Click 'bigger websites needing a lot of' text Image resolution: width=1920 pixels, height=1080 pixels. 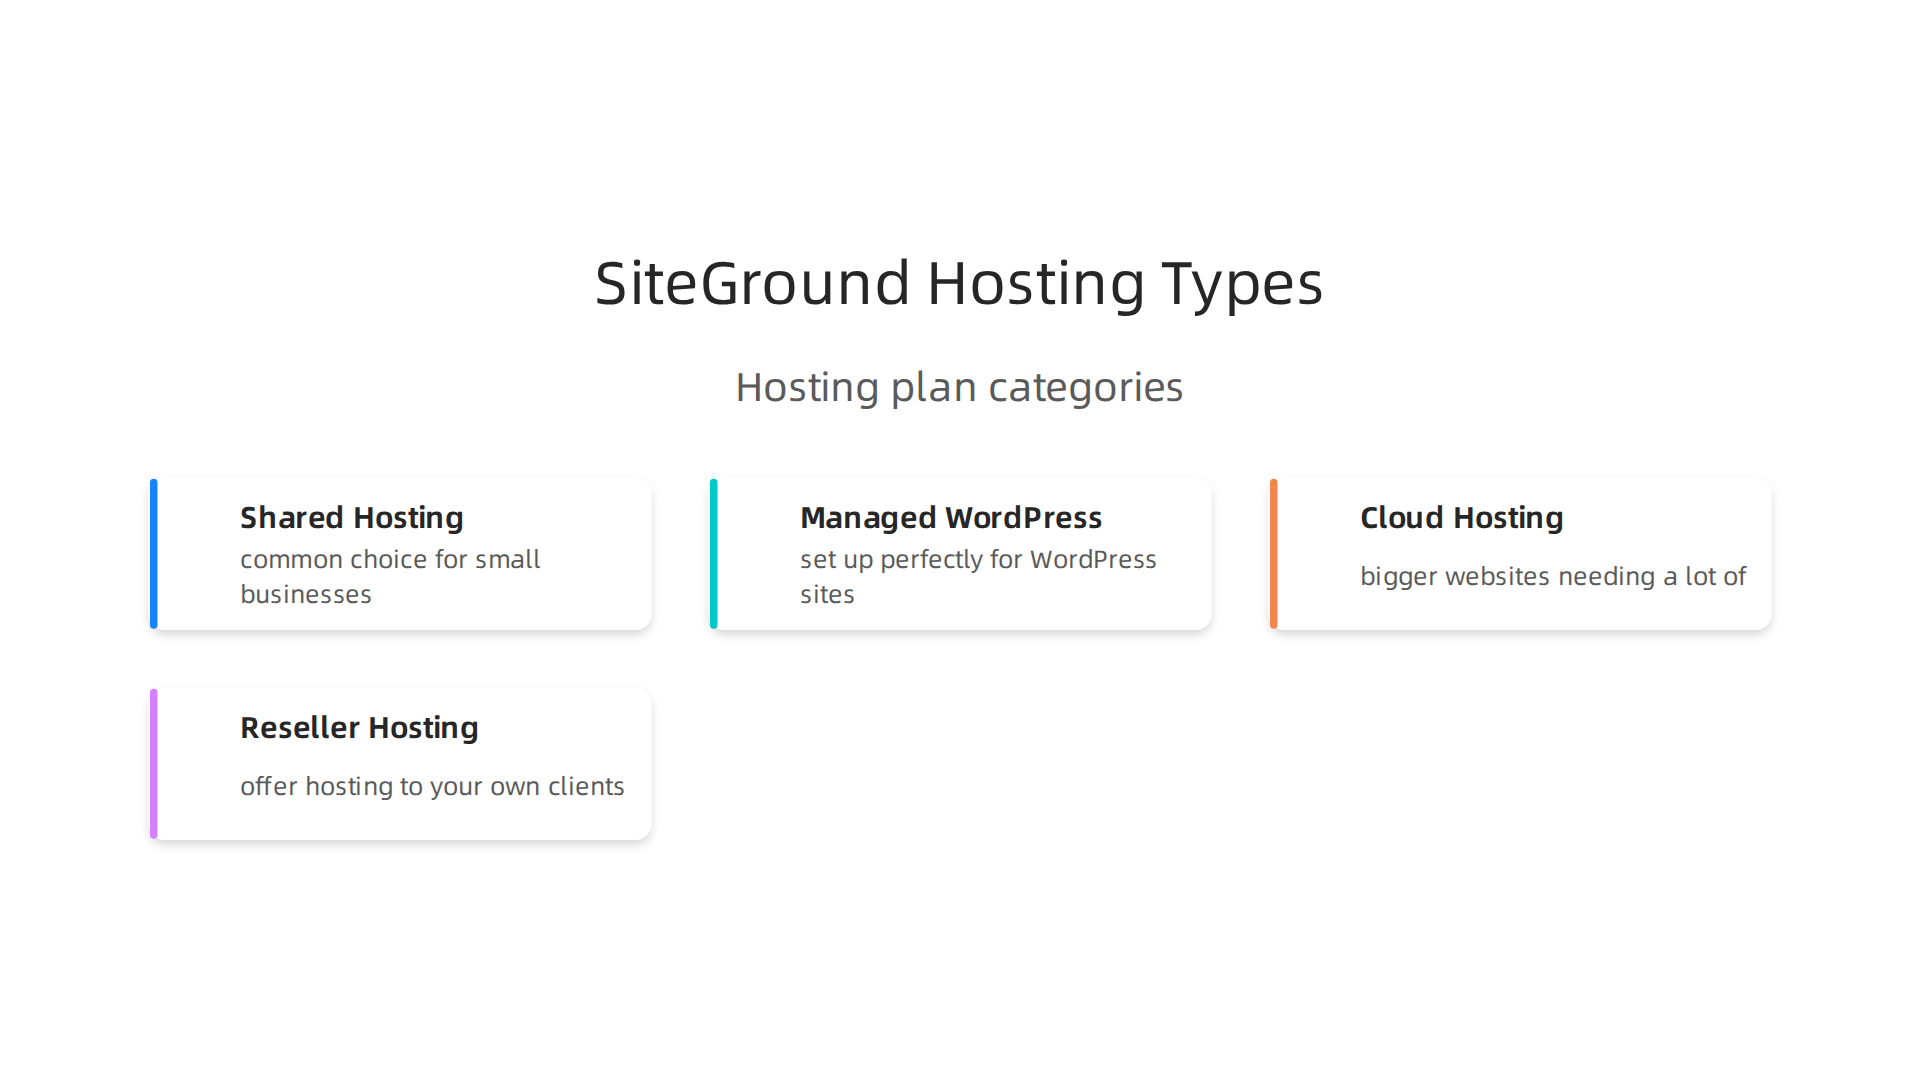click(1553, 577)
